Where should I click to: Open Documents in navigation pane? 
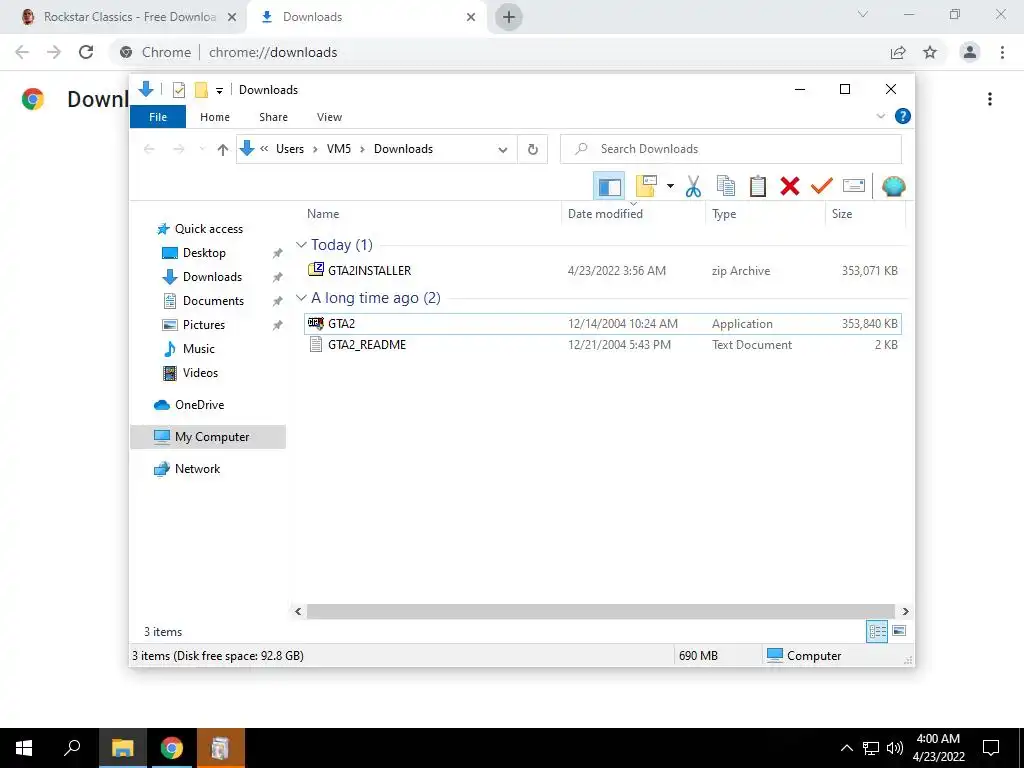point(213,301)
